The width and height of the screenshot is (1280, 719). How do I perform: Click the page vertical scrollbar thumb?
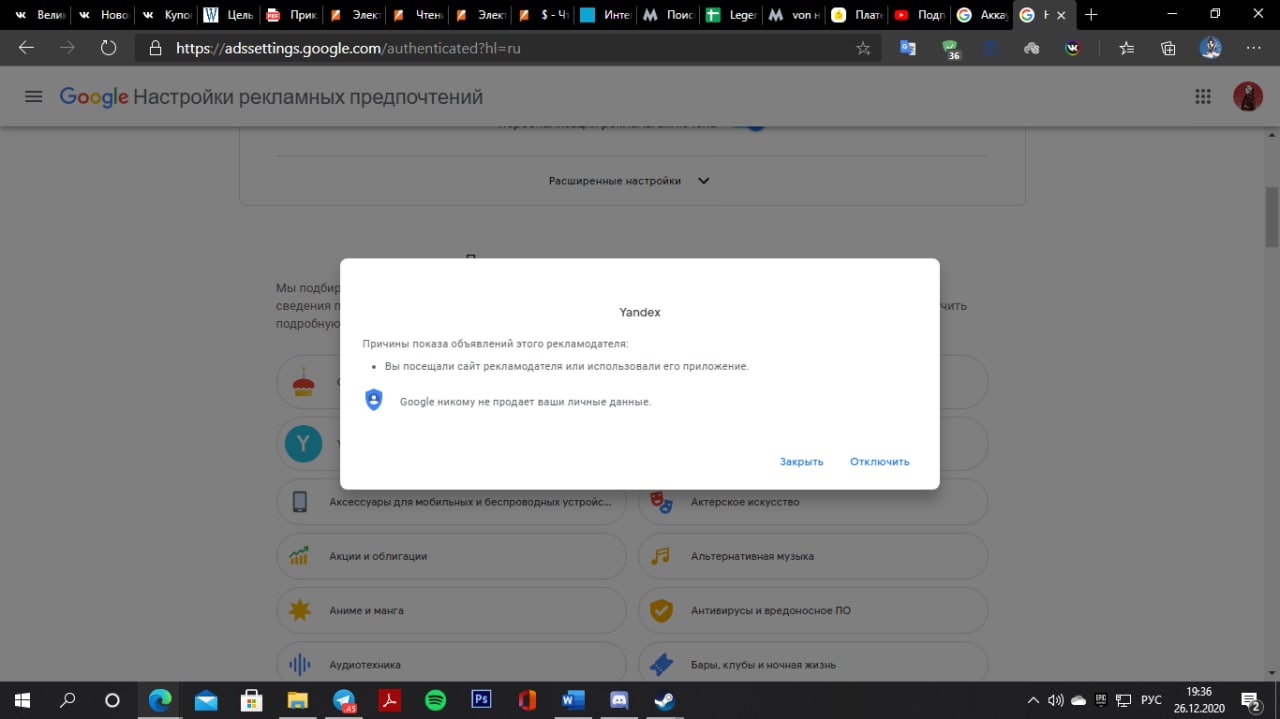[1272, 215]
